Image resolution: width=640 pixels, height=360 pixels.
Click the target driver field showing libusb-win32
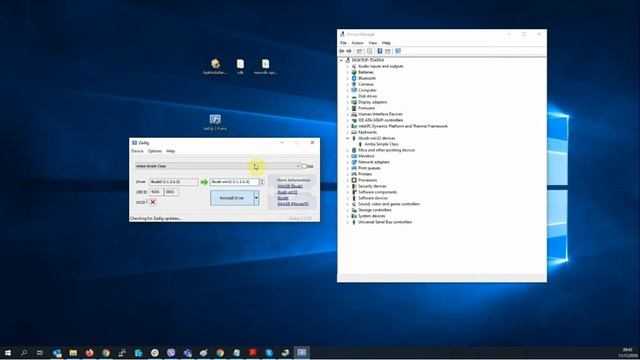235,182
